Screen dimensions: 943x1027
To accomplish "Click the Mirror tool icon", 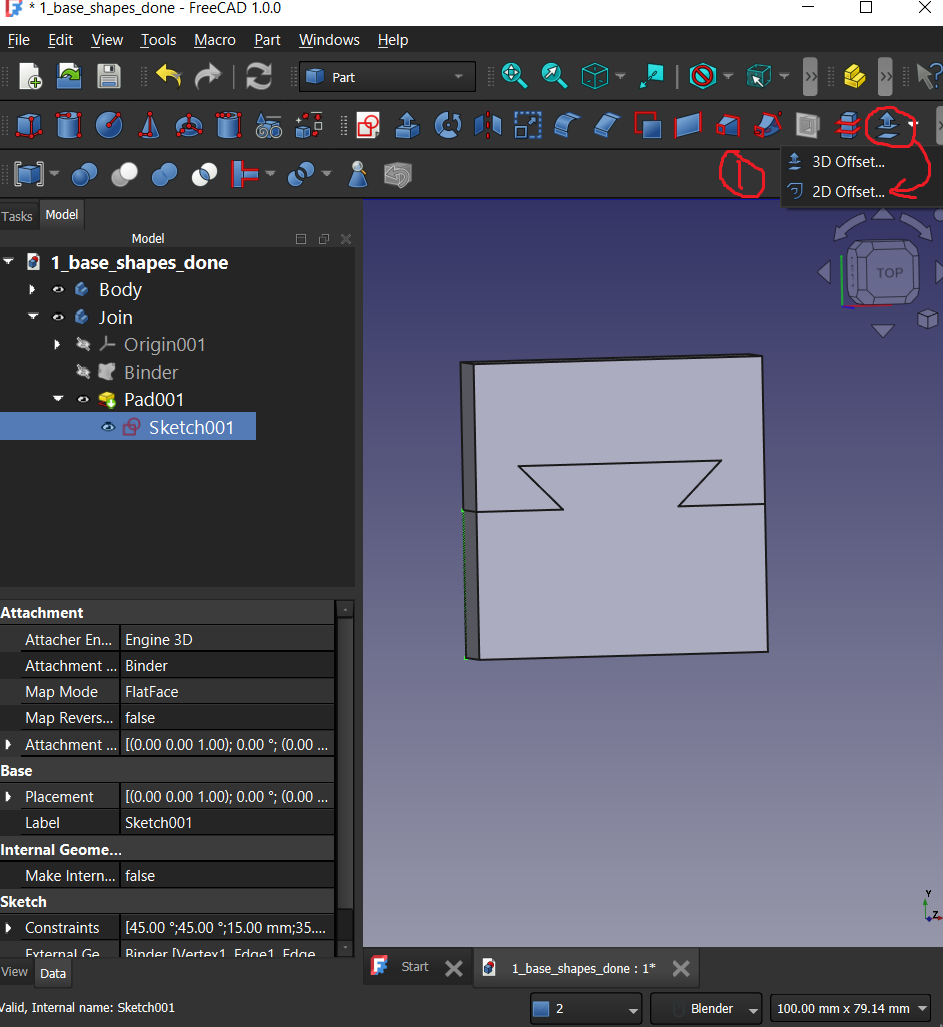I will tap(488, 125).
